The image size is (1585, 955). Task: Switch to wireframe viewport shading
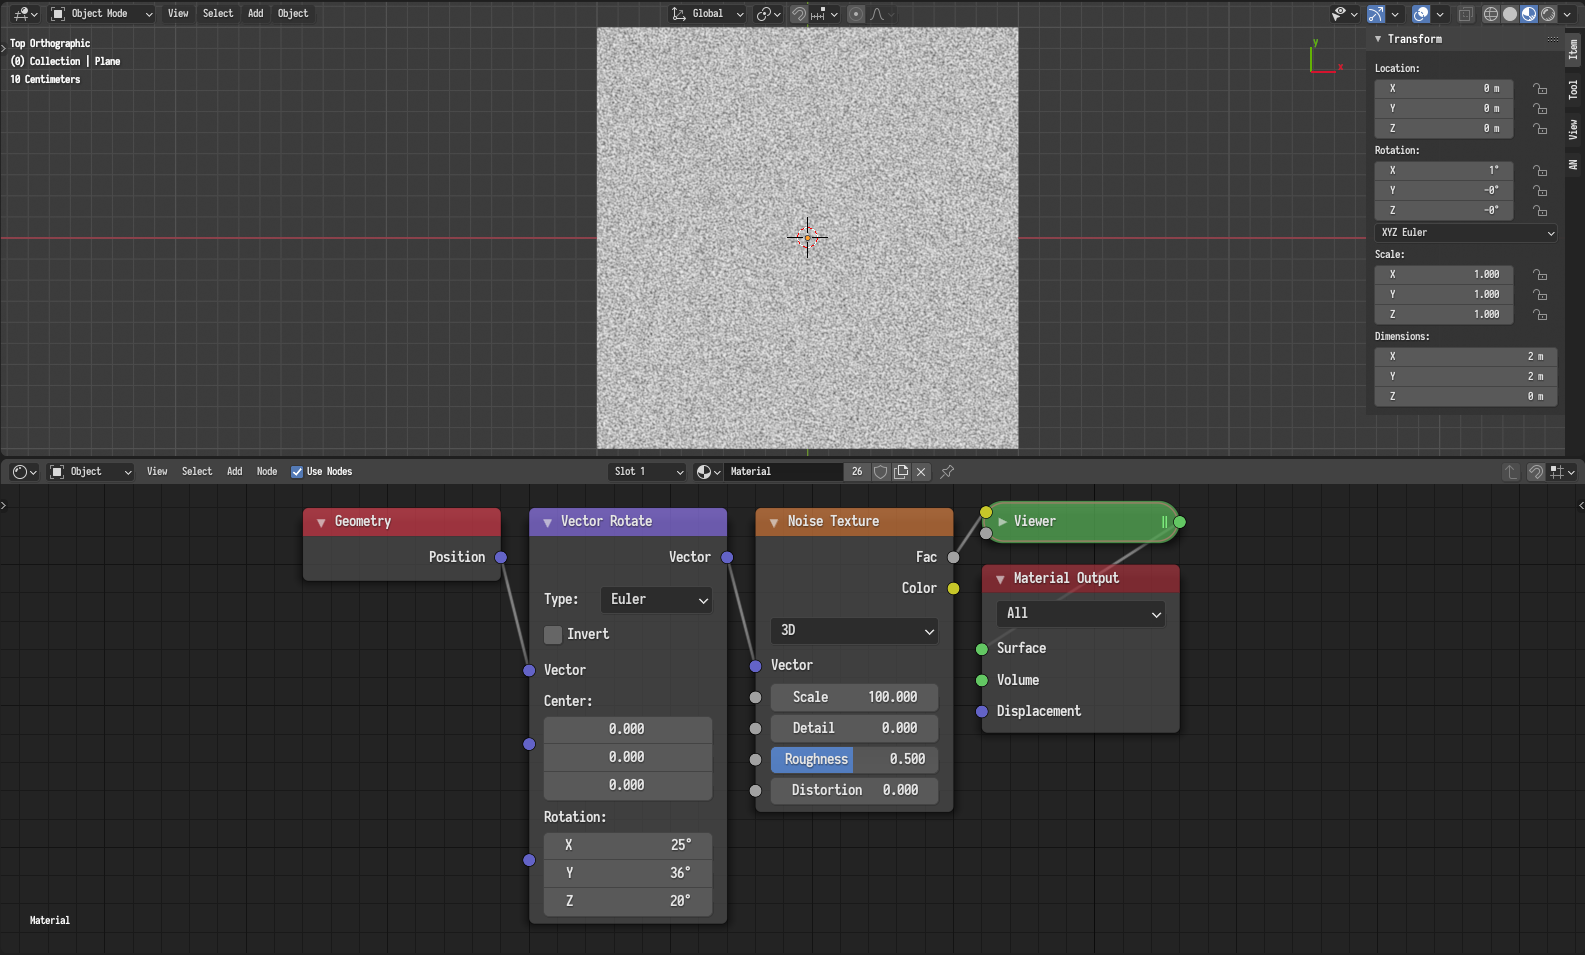(1491, 14)
